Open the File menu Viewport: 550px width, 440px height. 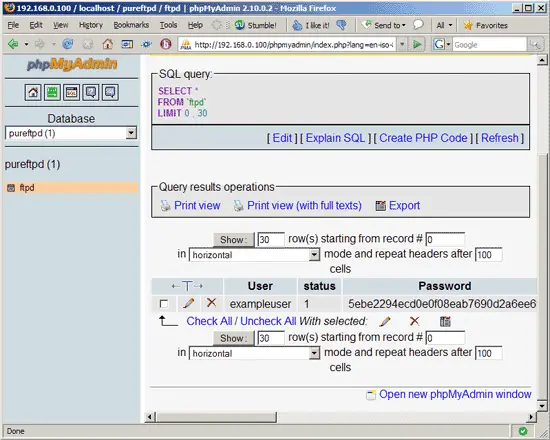tap(13, 25)
